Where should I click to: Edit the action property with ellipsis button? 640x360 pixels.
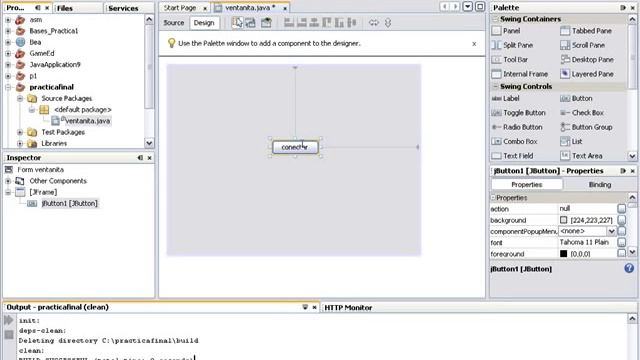[622, 209]
